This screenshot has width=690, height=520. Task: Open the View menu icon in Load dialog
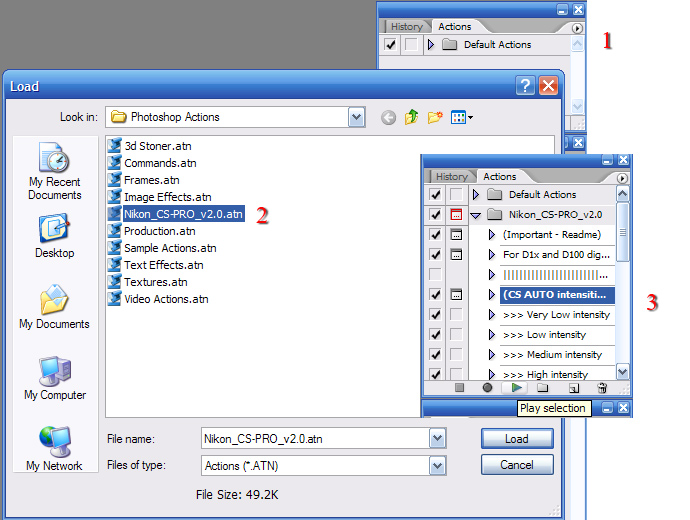point(462,117)
